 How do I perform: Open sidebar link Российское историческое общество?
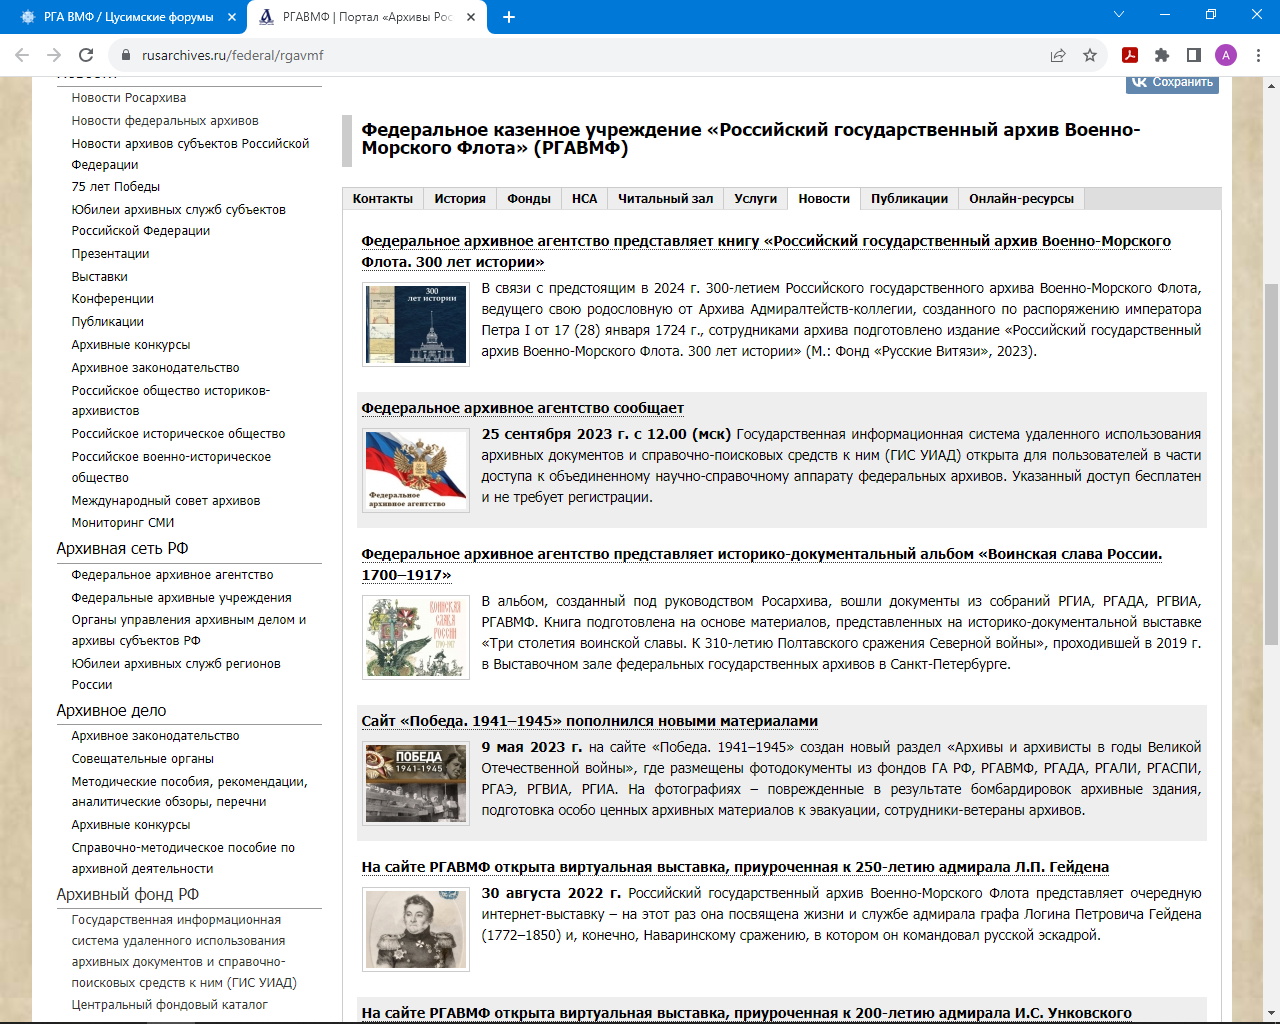[x=179, y=434]
